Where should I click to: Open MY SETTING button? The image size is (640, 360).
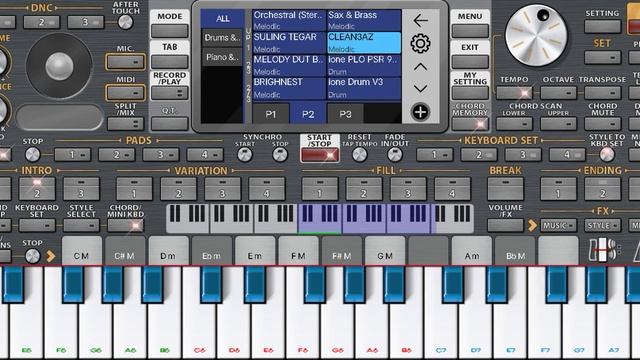[x=470, y=93]
